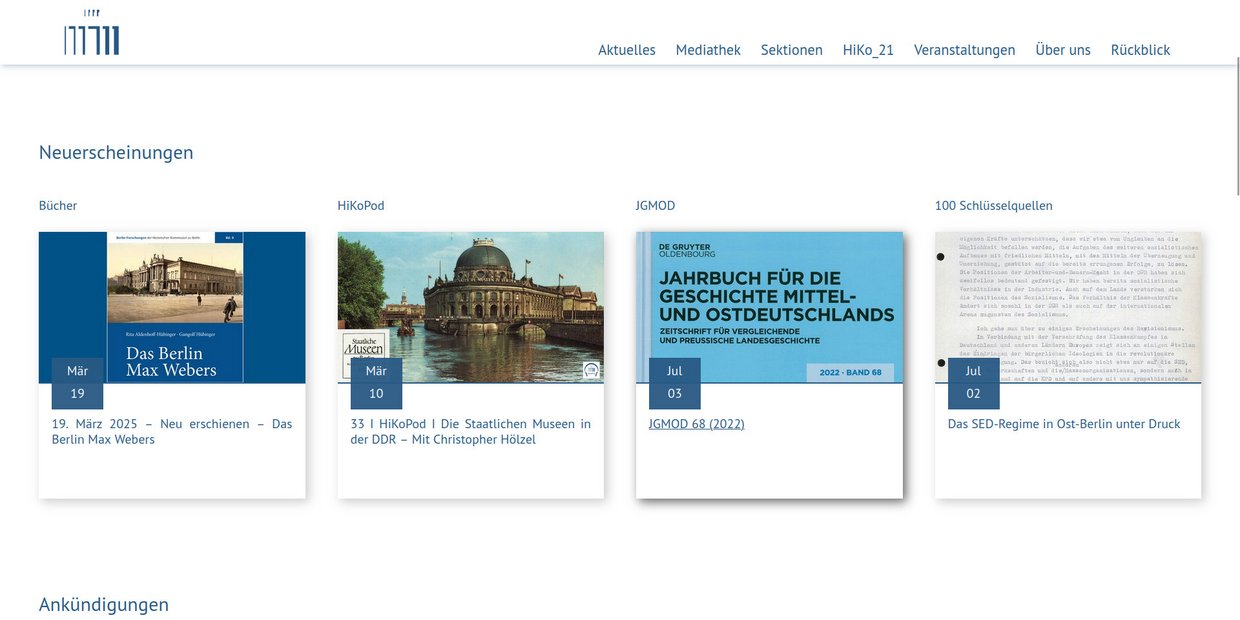The image size is (1240, 620).
Task: Click the institution logo at top left
Action: point(93,32)
